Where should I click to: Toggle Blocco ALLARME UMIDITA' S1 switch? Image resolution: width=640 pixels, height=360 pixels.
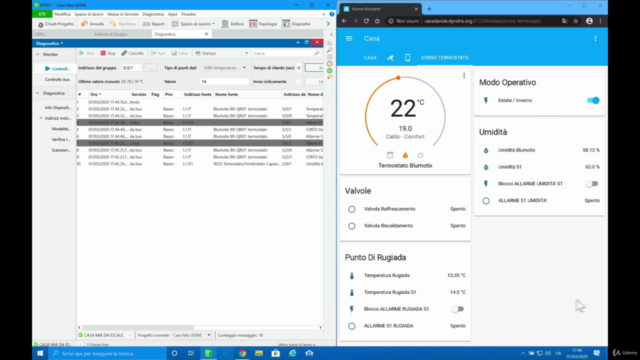click(x=592, y=184)
